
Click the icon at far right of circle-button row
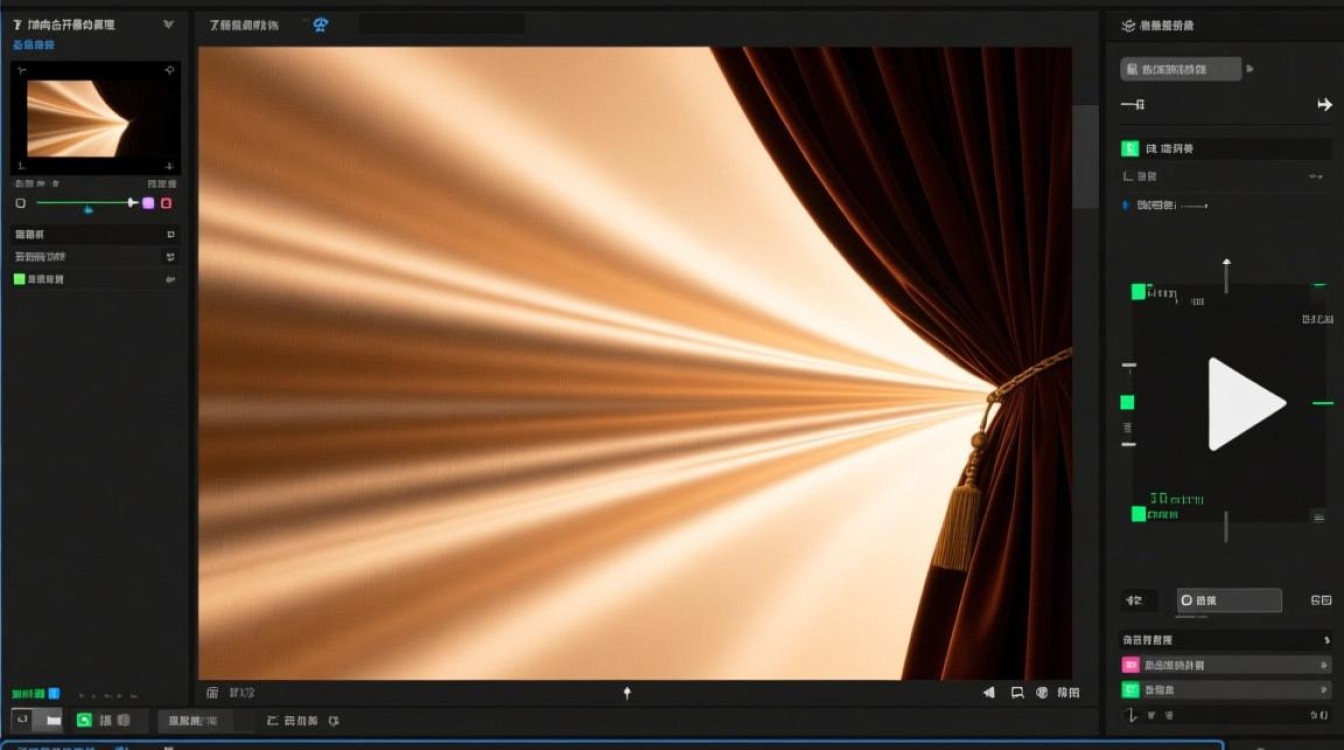[x=1321, y=600]
